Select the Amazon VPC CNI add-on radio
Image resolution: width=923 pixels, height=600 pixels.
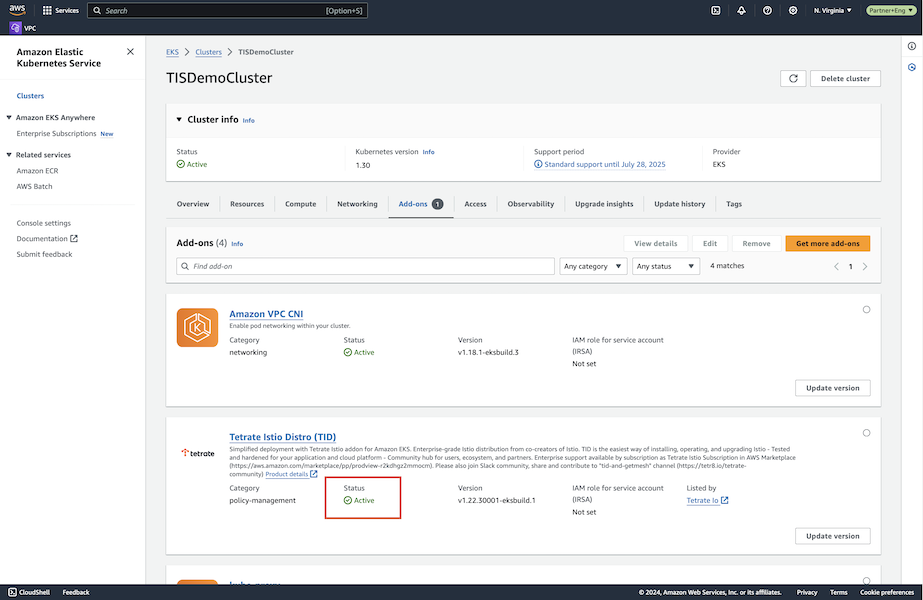tap(866, 310)
